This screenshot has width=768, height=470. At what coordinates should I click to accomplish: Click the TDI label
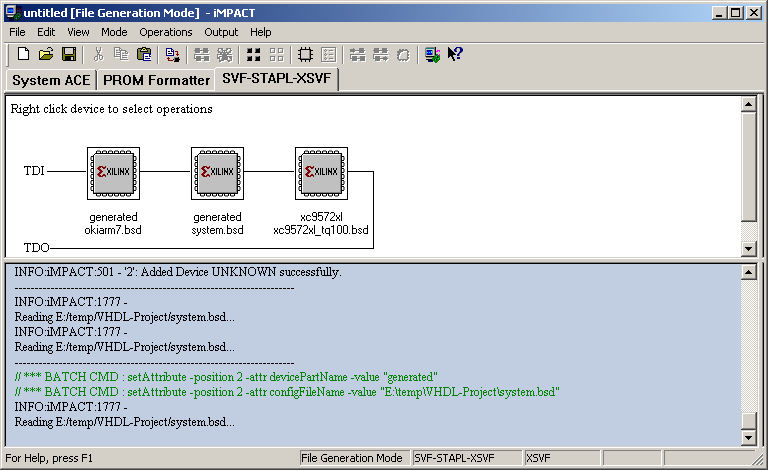pos(34,171)
